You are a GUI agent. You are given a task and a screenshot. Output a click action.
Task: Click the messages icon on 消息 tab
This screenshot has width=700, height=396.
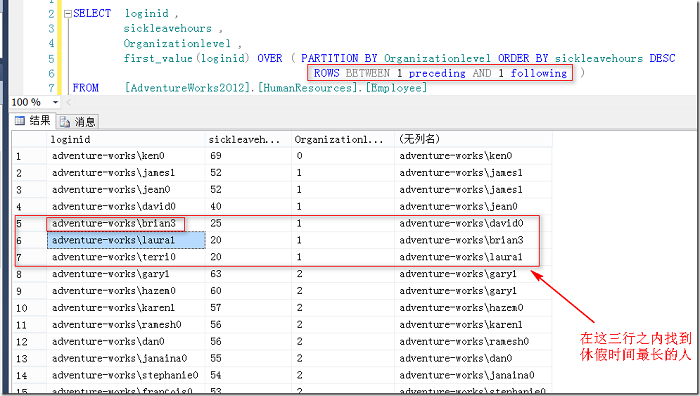tap(65, 122)
